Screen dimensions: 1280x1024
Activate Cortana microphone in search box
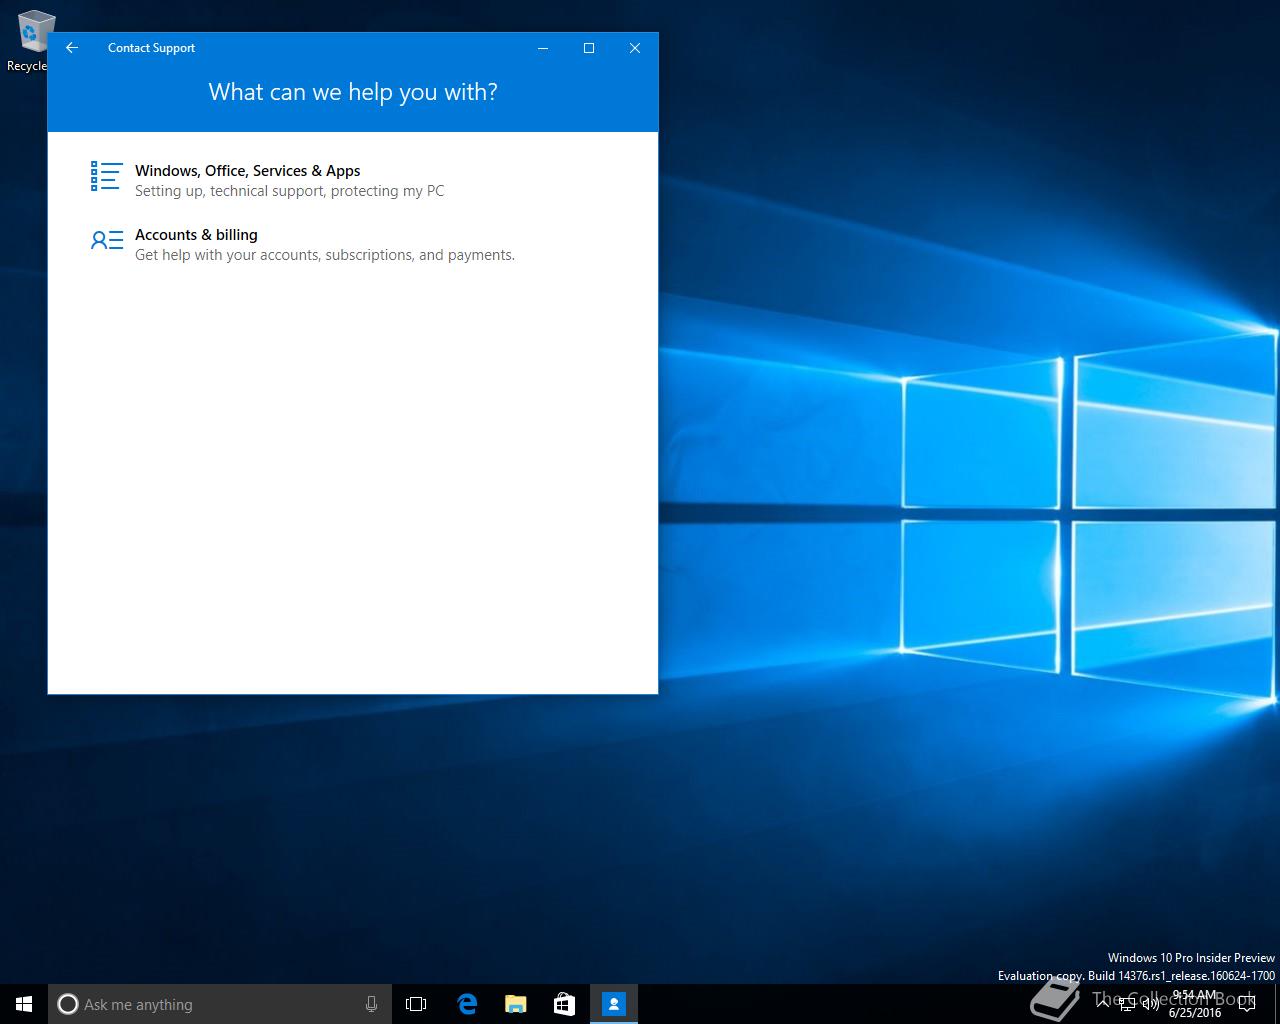point(371,1004)
